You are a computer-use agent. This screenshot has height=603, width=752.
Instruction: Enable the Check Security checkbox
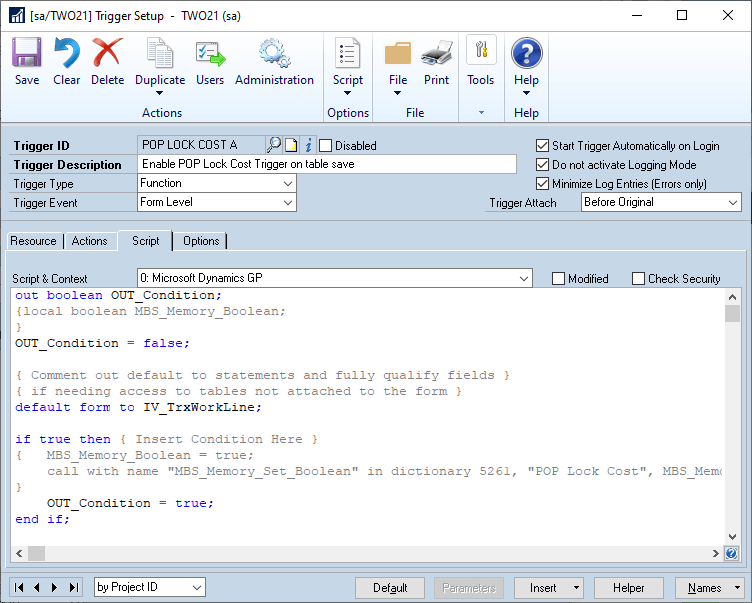pos(638,279)
